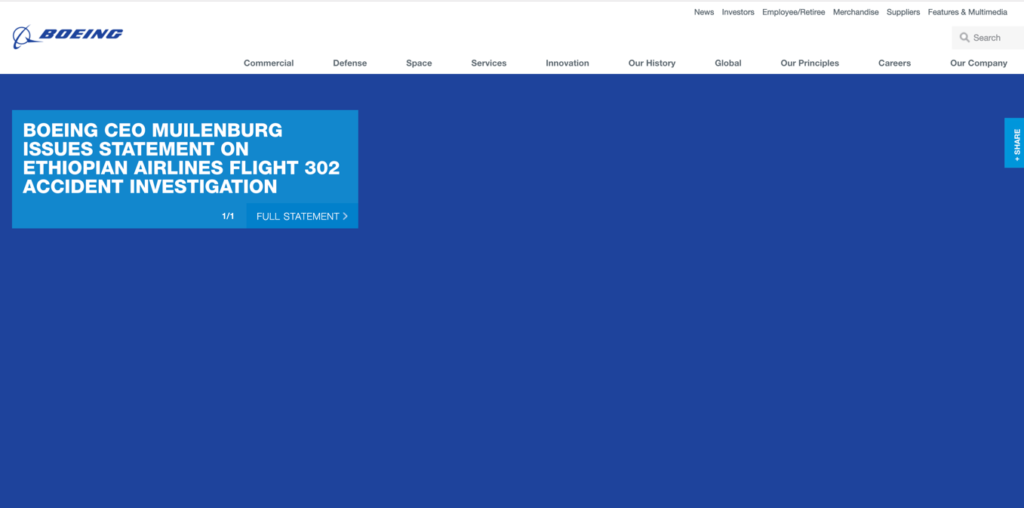Open the Our Company menu
1024x508 pixels.
point(978,63)
